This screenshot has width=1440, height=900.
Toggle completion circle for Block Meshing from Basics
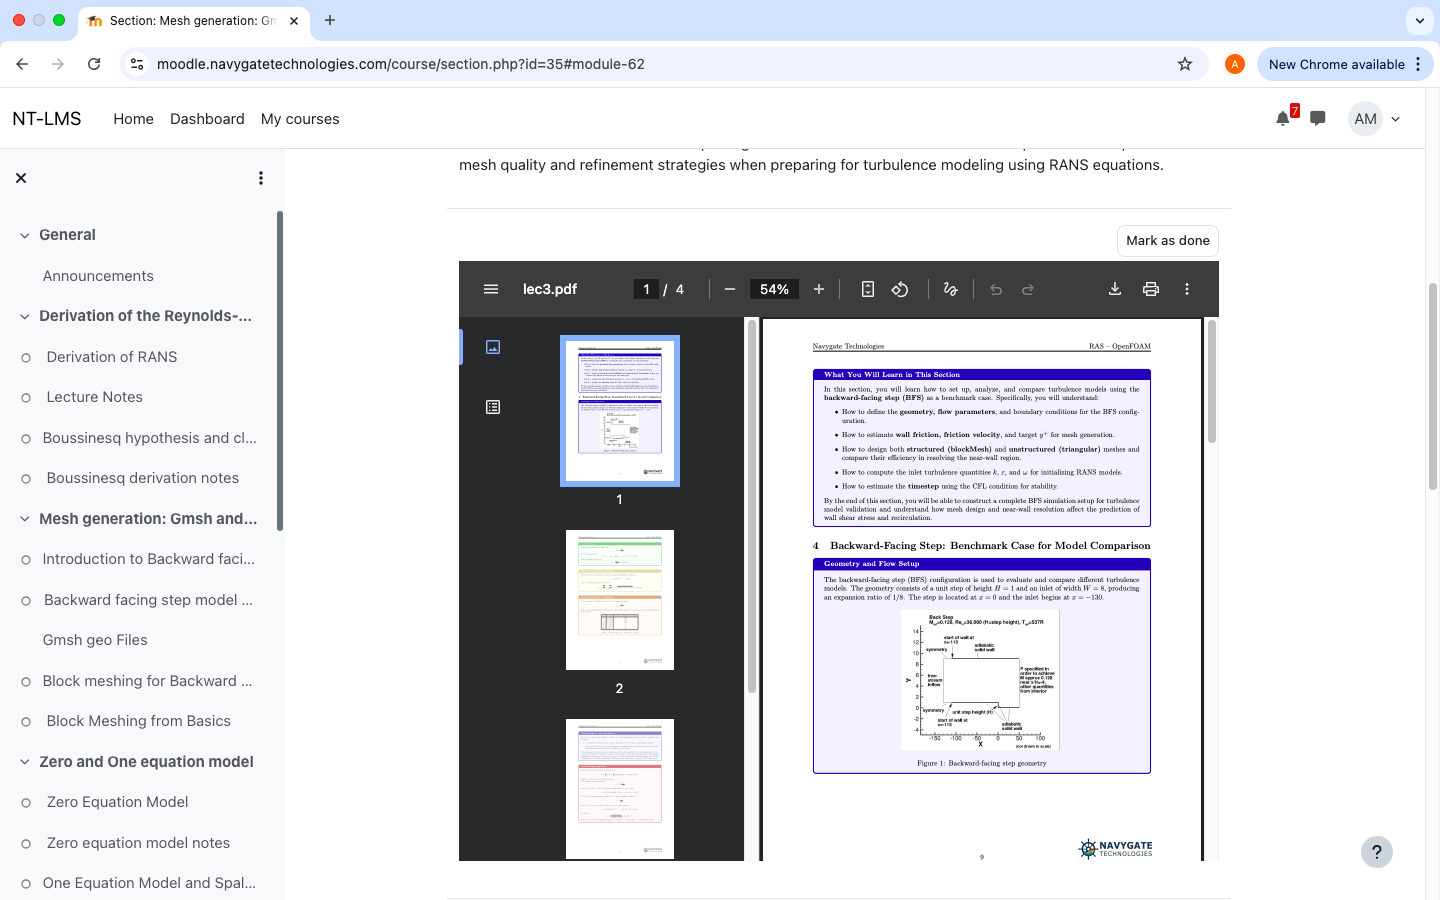click(26, 721)
